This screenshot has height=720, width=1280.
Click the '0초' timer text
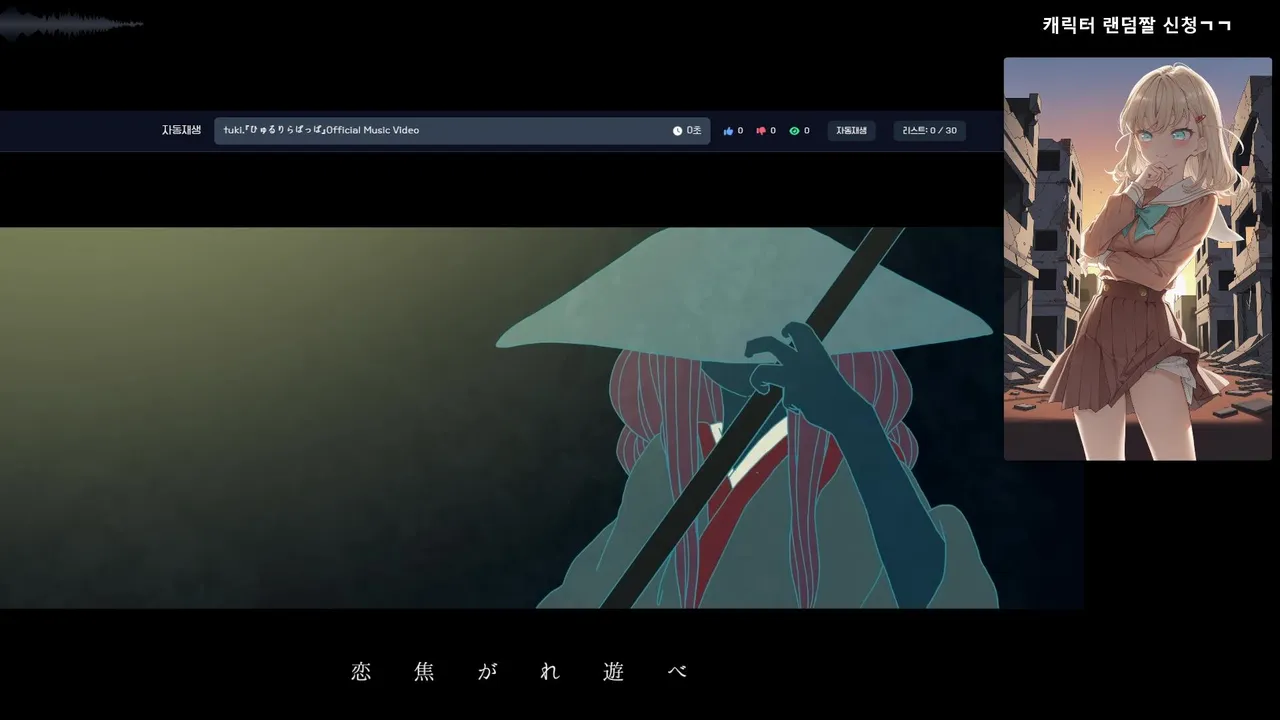(694, 131)
